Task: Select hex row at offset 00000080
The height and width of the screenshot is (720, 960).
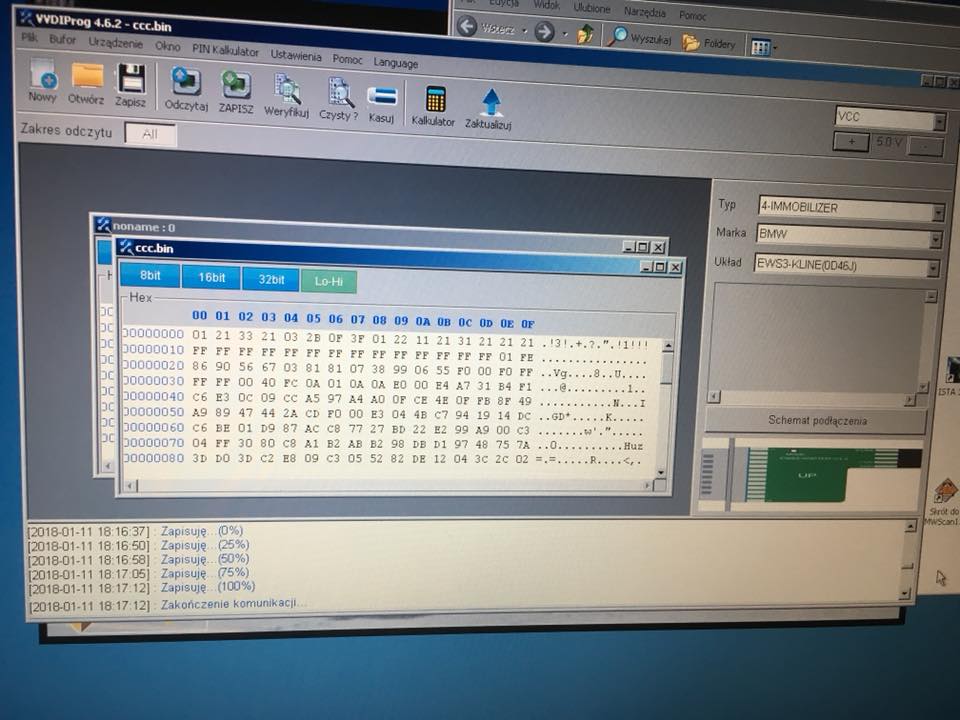Action: [383, 459]
